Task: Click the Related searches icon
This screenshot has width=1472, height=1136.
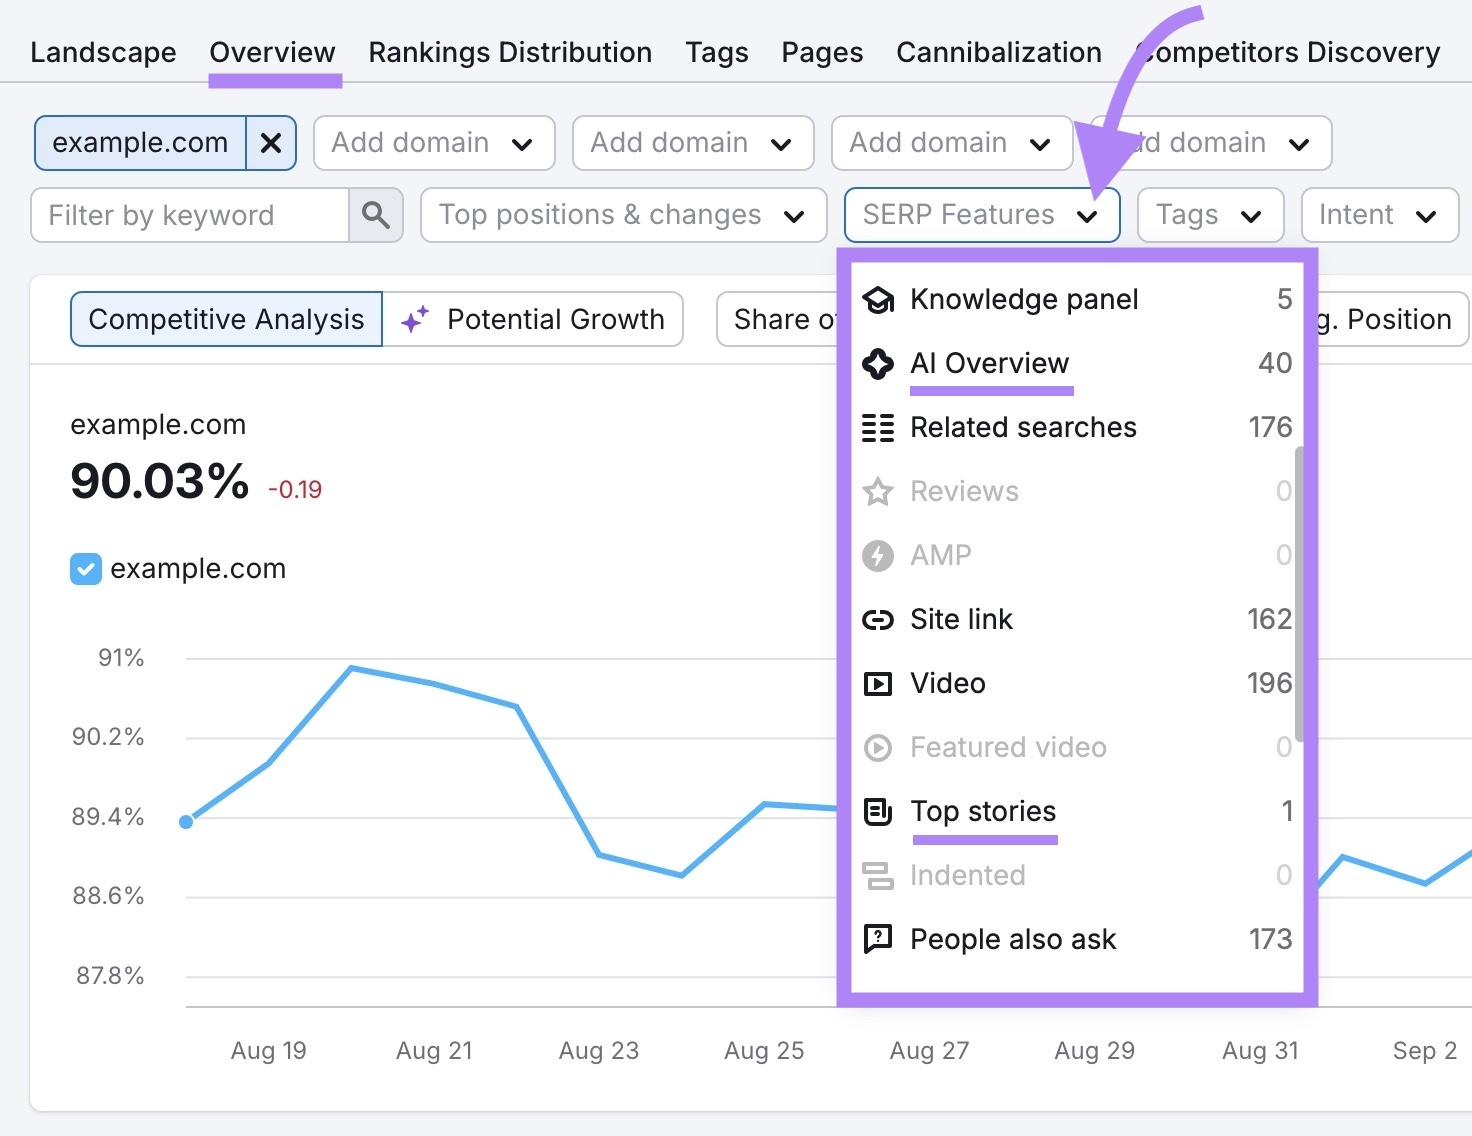Action: (x=878, y=427)
